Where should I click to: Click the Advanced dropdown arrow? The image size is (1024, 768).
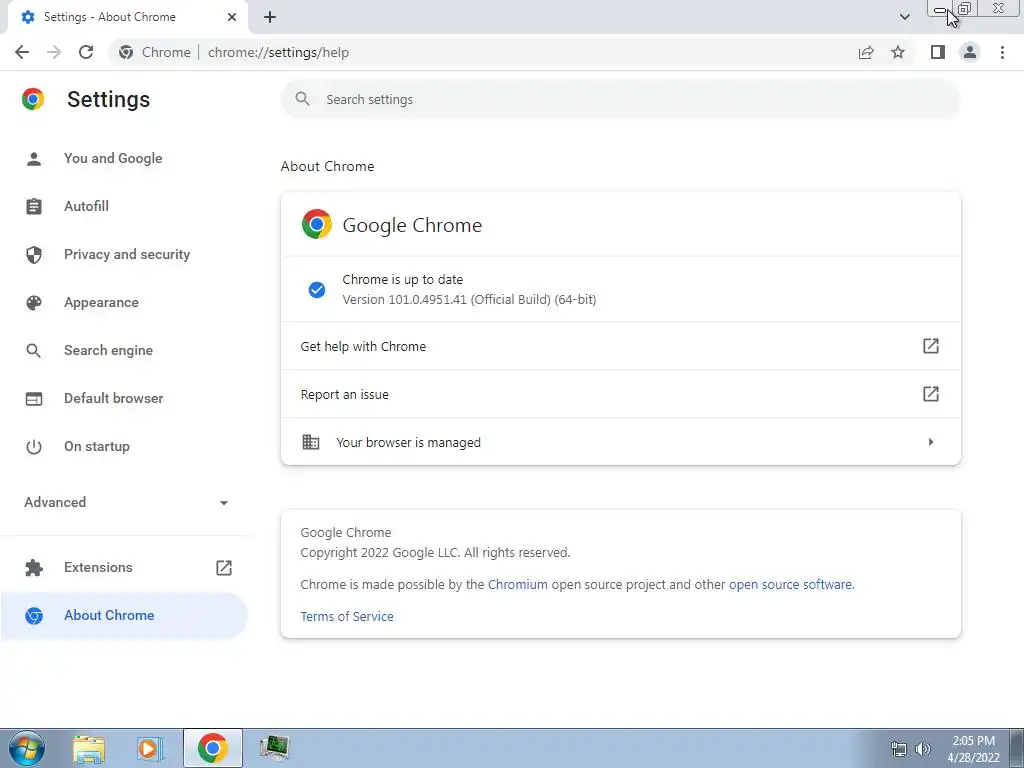click(224, 503)
